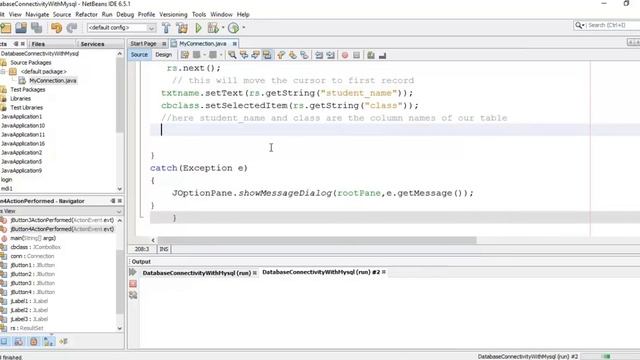
Task: Click the Debug Main Project icon
Action: pyautogui.click(x=213, y=28)
